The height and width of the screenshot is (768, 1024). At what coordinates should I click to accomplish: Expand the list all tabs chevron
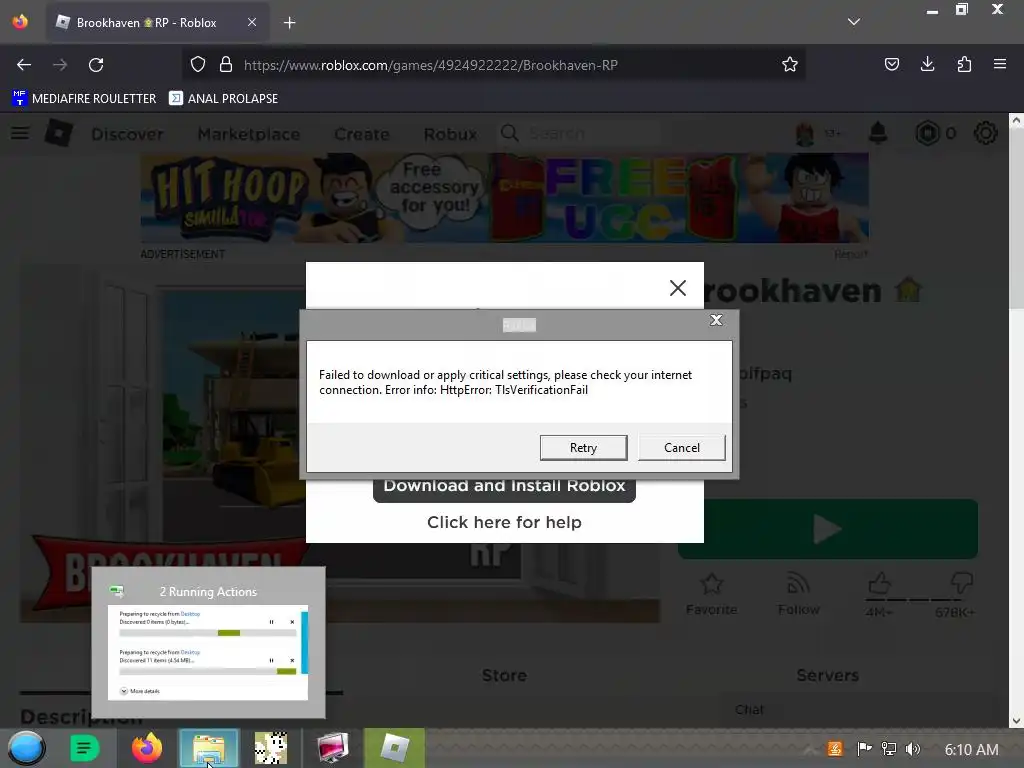[854, 22]
